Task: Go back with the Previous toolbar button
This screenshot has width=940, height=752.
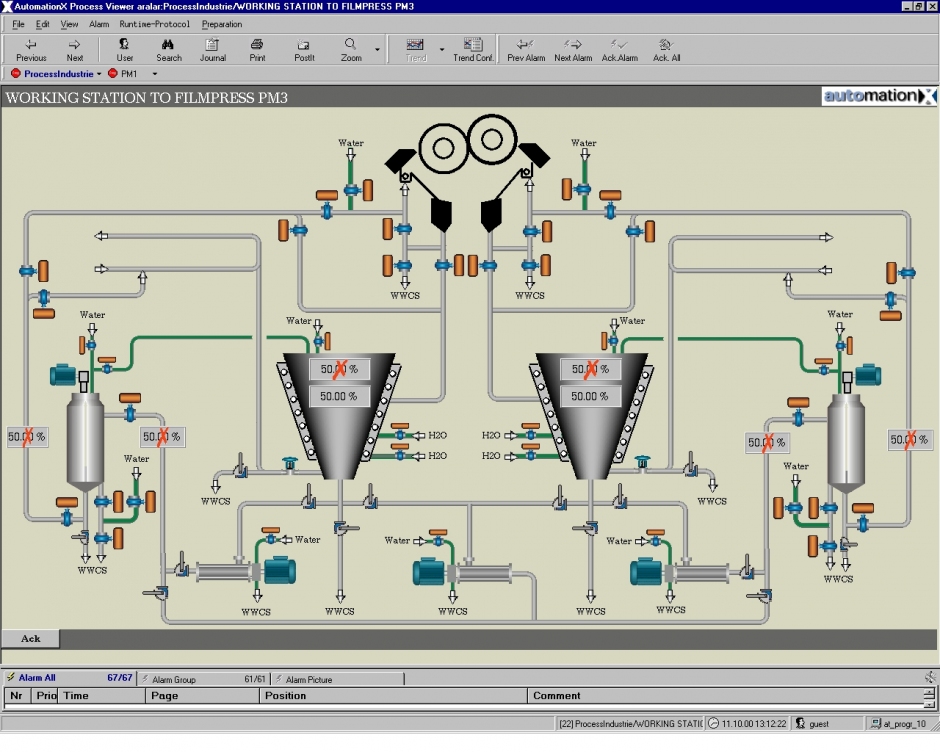Action: (x=31, y=50)
